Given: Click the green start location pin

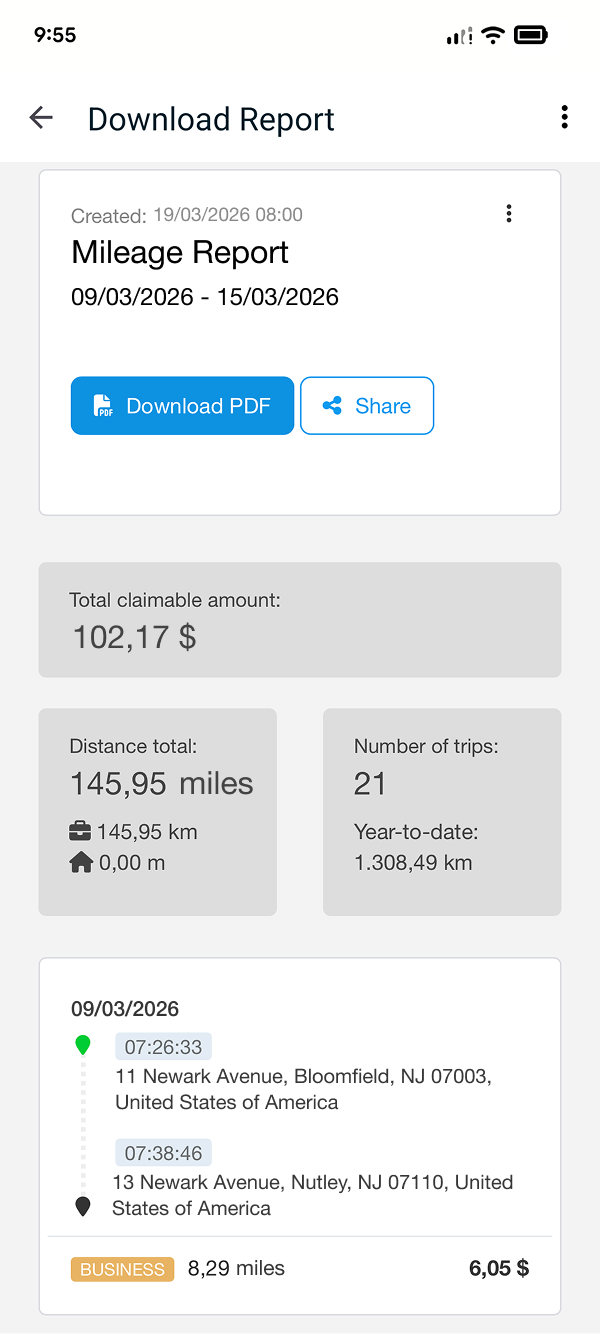Looking at the screenshot, I should [x=83, y=1044].
